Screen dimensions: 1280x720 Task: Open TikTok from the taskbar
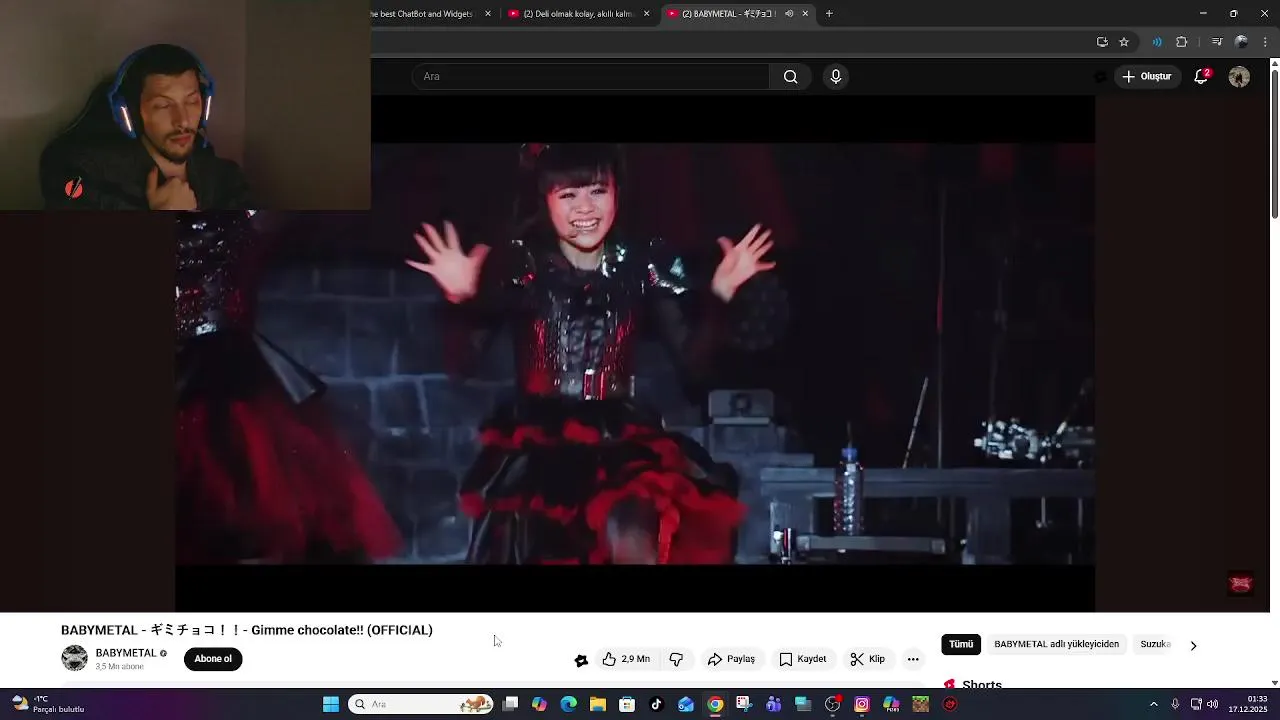coord(656,704)
